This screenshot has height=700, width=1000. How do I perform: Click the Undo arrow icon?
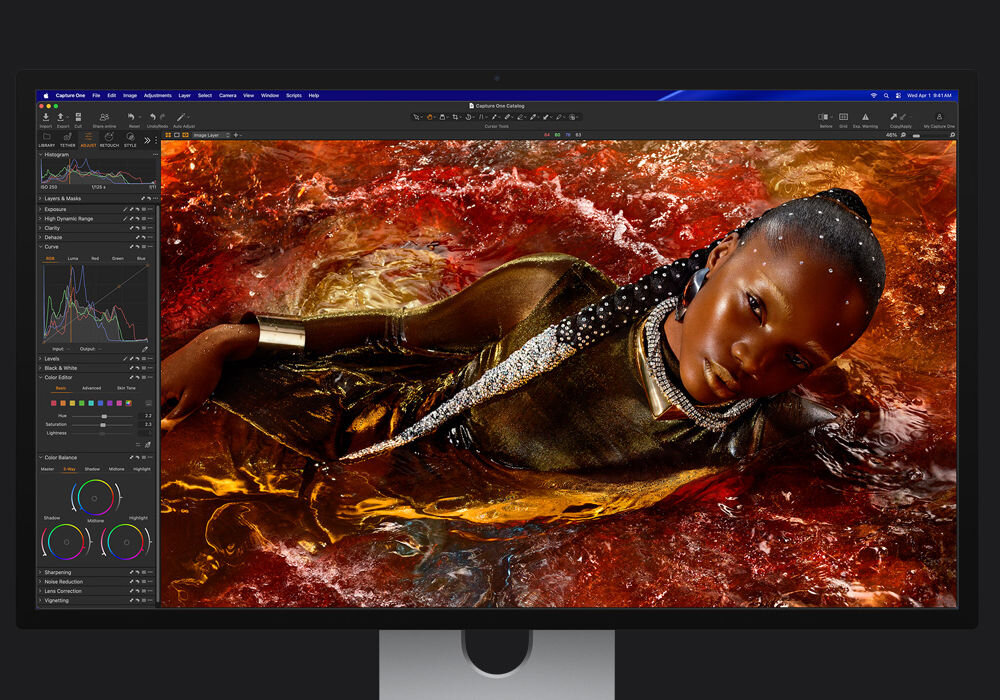[x=152, y=116]
